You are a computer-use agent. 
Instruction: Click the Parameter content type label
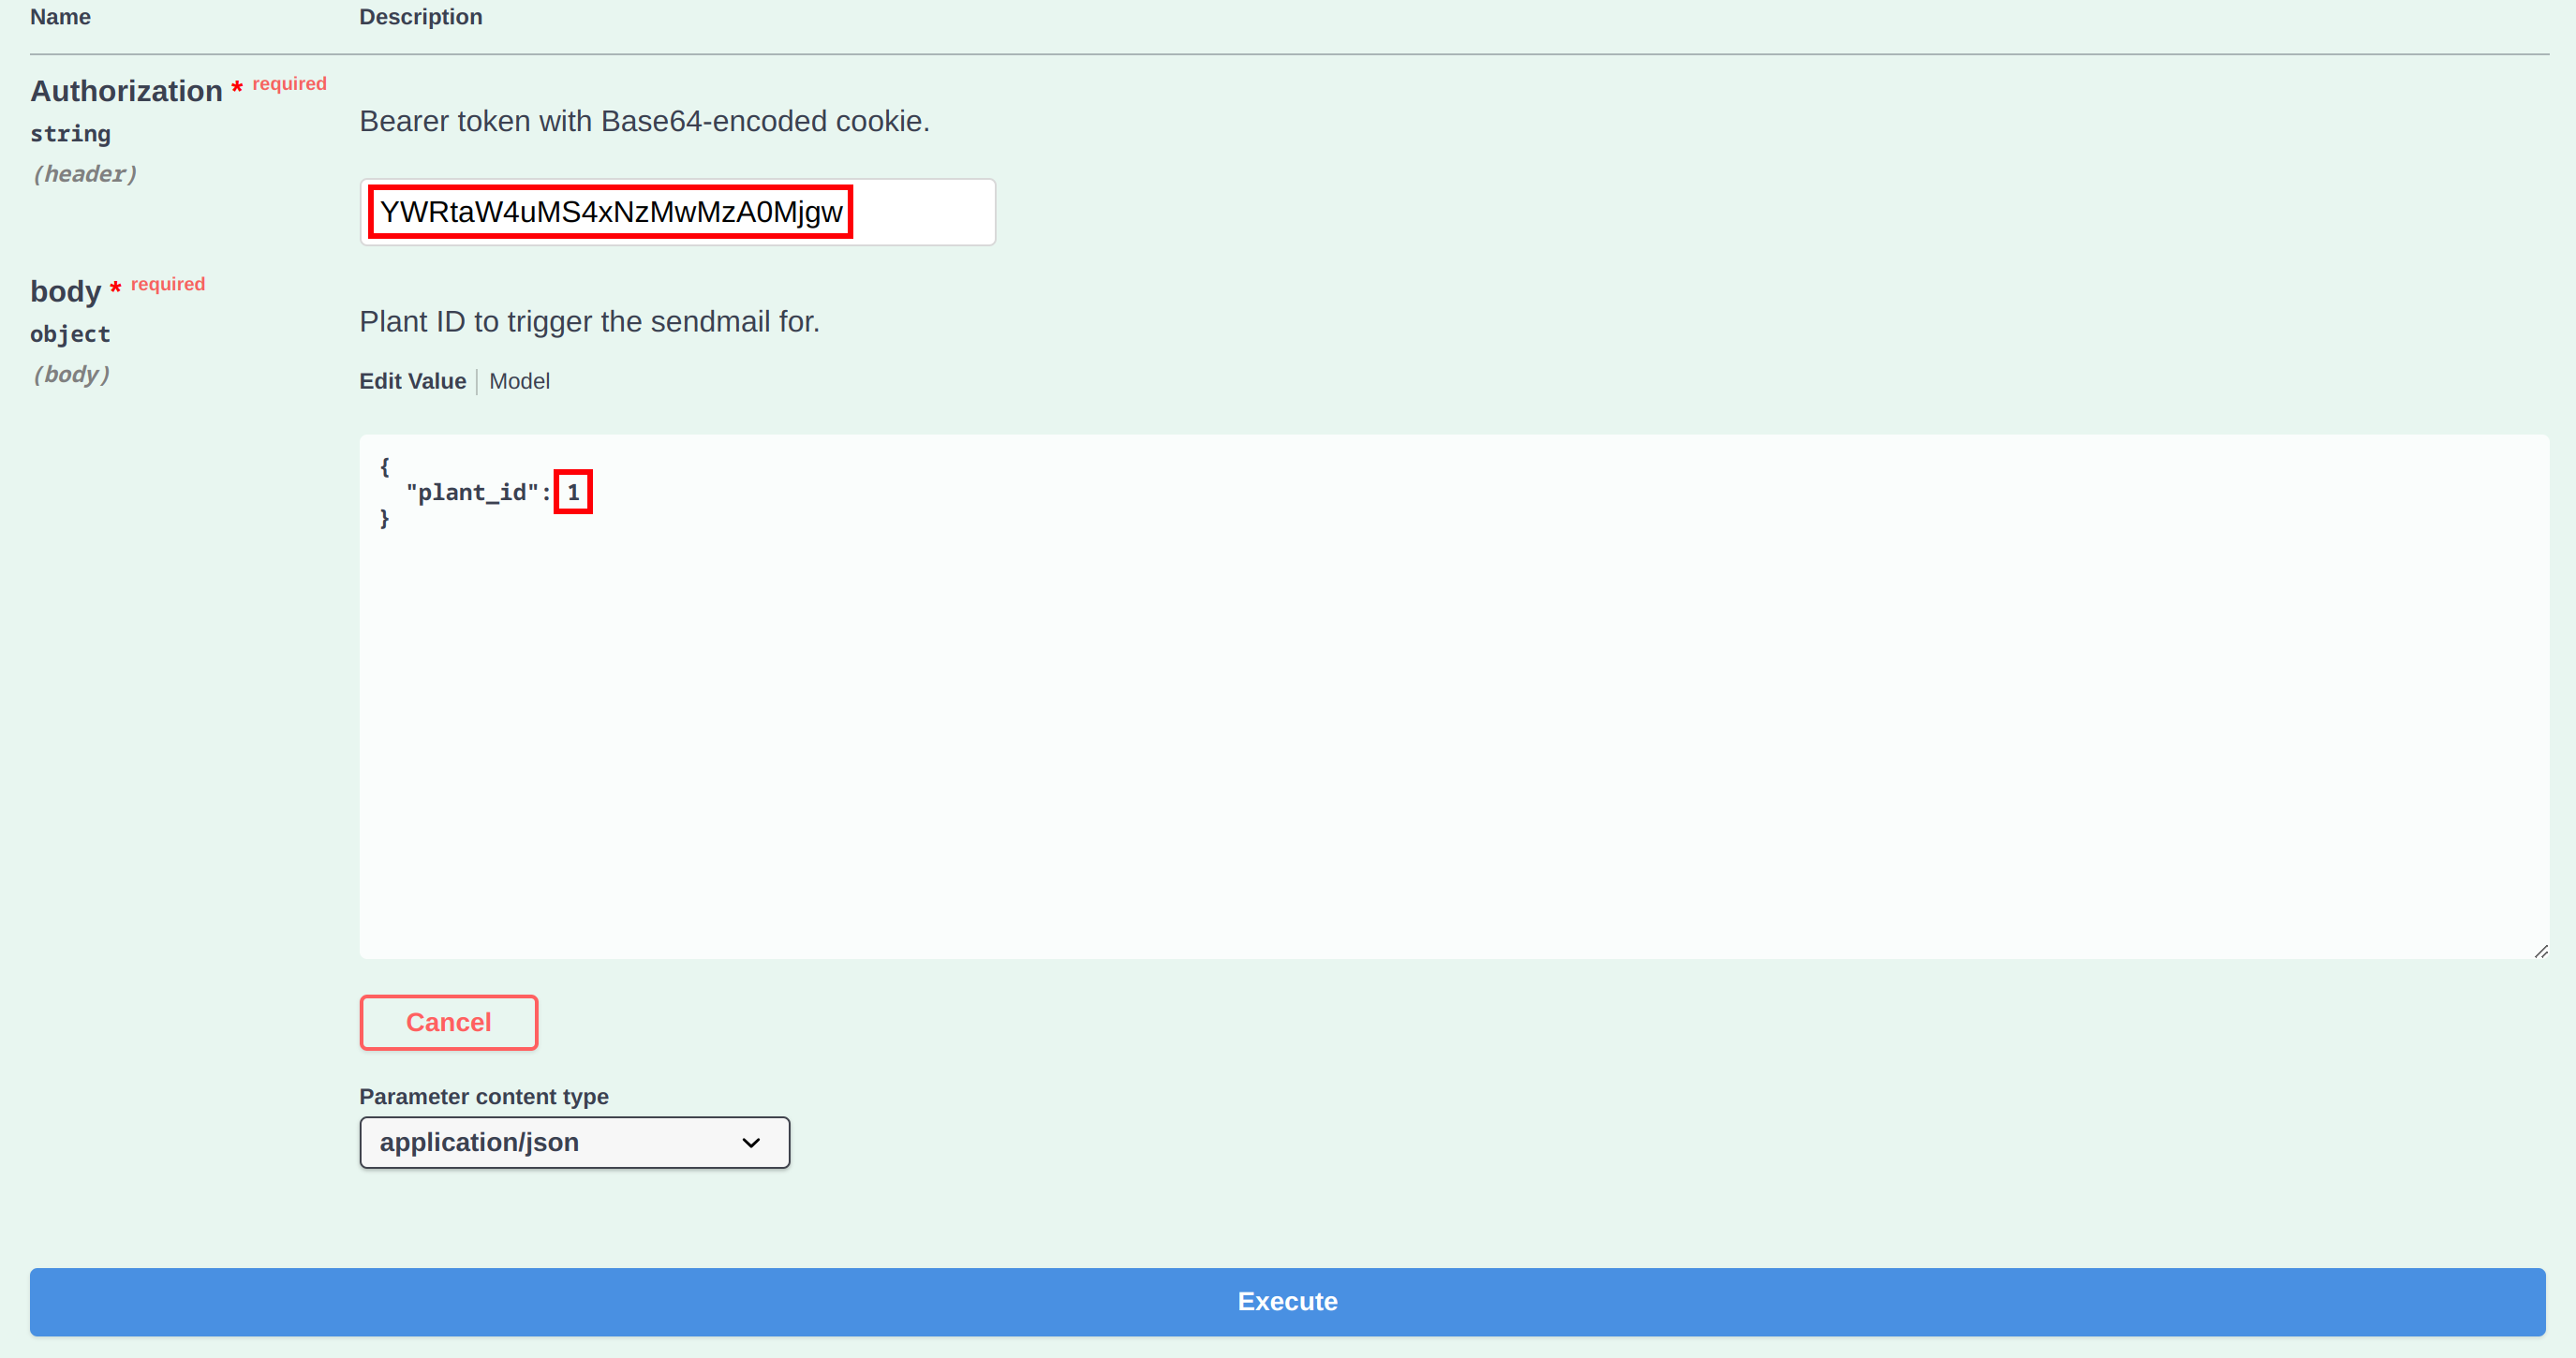[x=483, y=1096]
